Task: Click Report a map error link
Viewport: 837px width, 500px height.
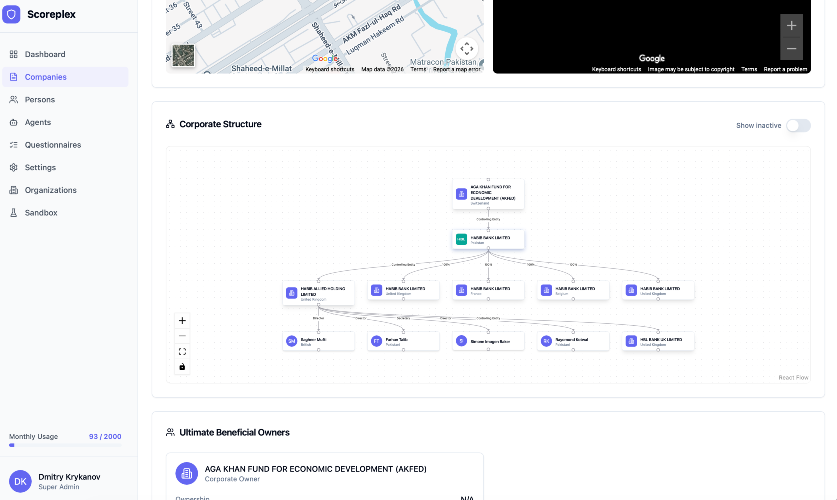Action: tap(456, 69)
